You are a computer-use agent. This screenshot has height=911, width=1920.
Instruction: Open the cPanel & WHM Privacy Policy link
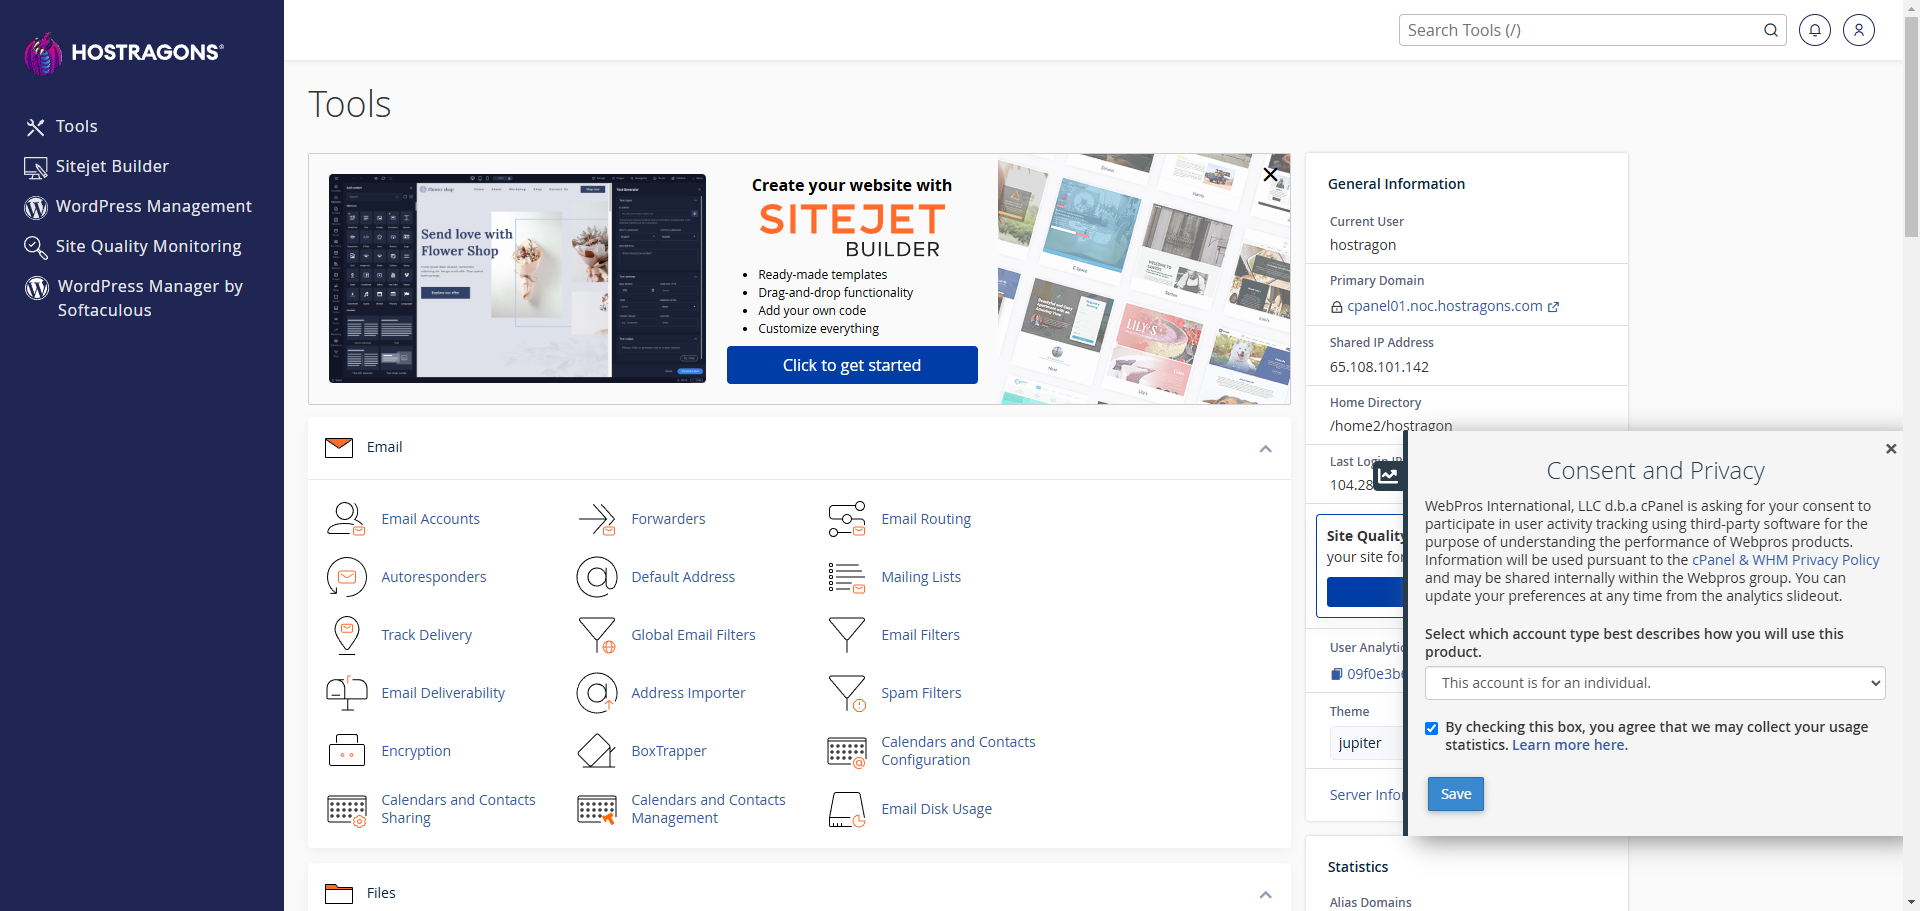point(1785,560)
